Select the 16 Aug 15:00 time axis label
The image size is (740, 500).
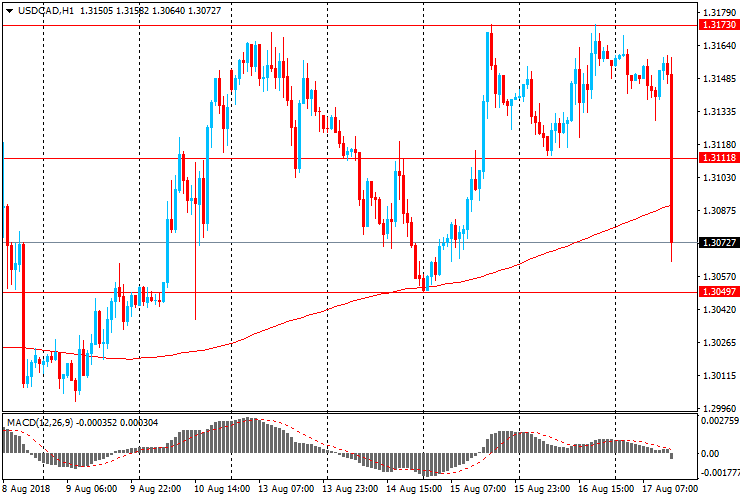click(x=606, y=488)
